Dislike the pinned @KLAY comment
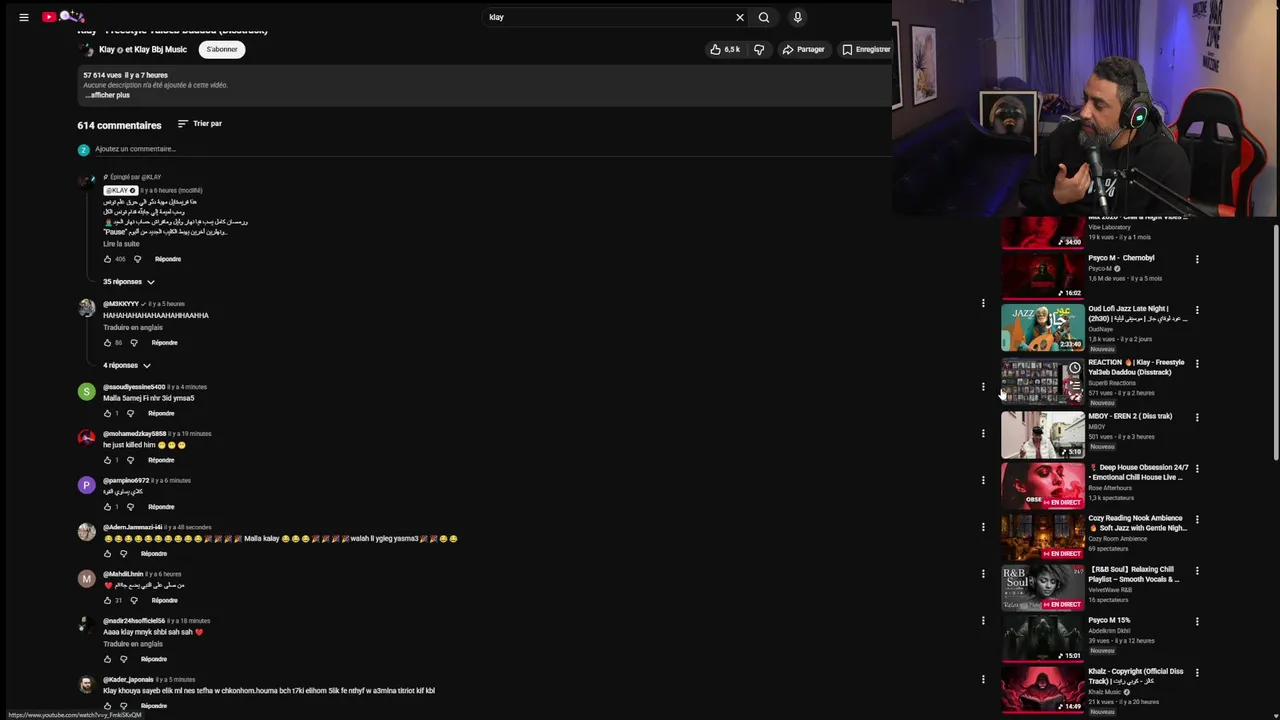This screenshot has width=1280, height=720. click(x=138, y=259)
